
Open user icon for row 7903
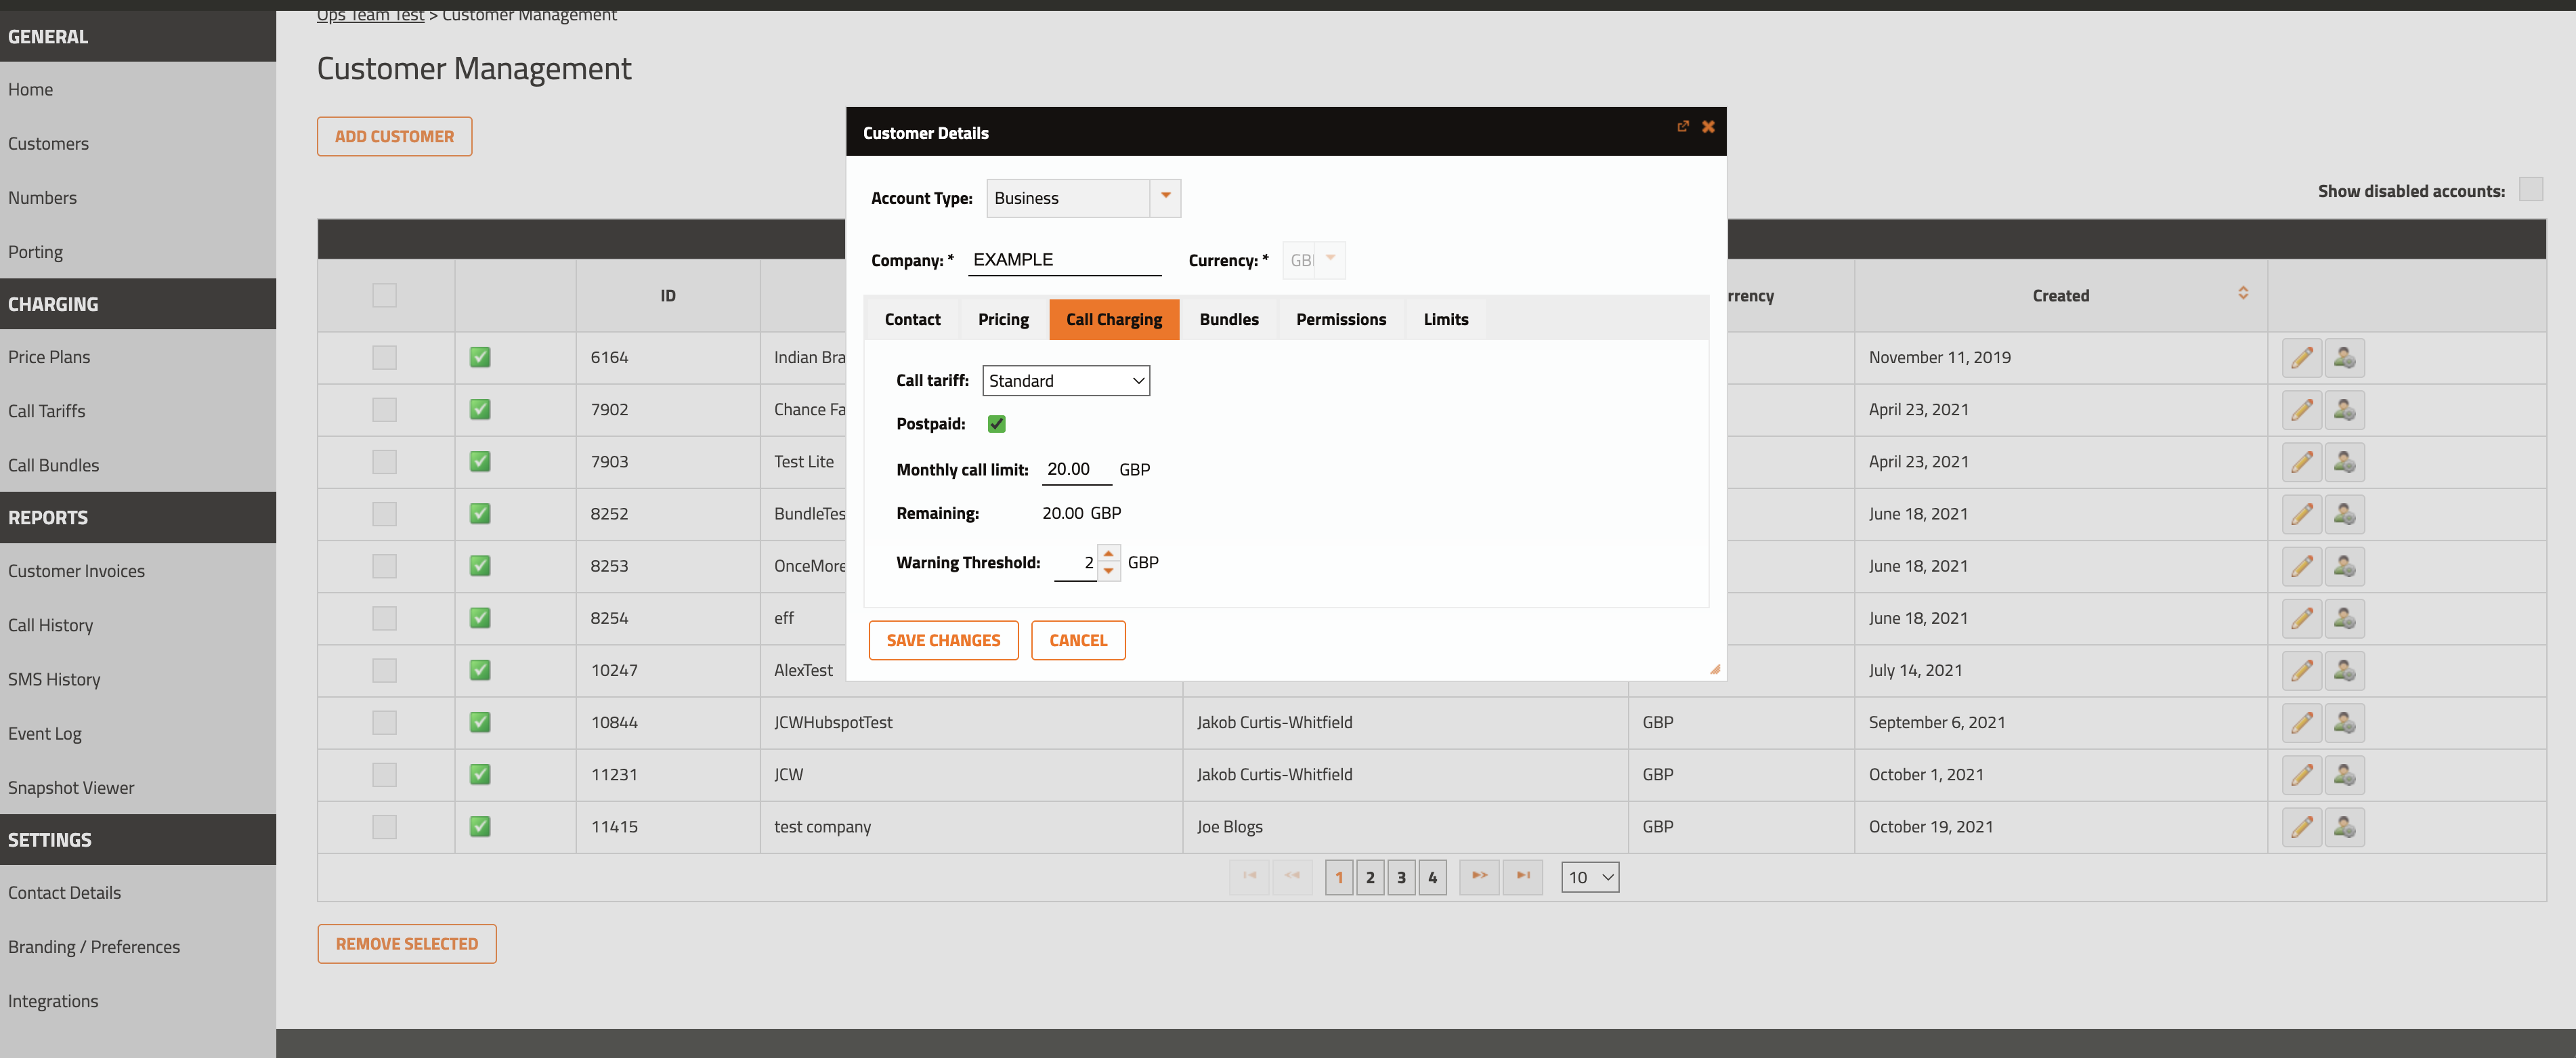[x=2344, y=462]
